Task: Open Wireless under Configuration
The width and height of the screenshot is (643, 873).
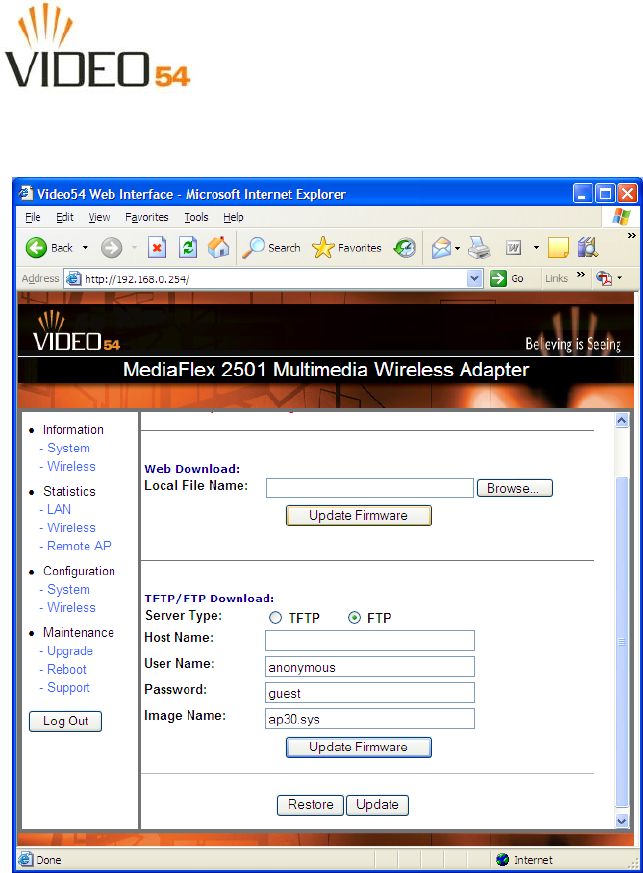Action: 71,607
